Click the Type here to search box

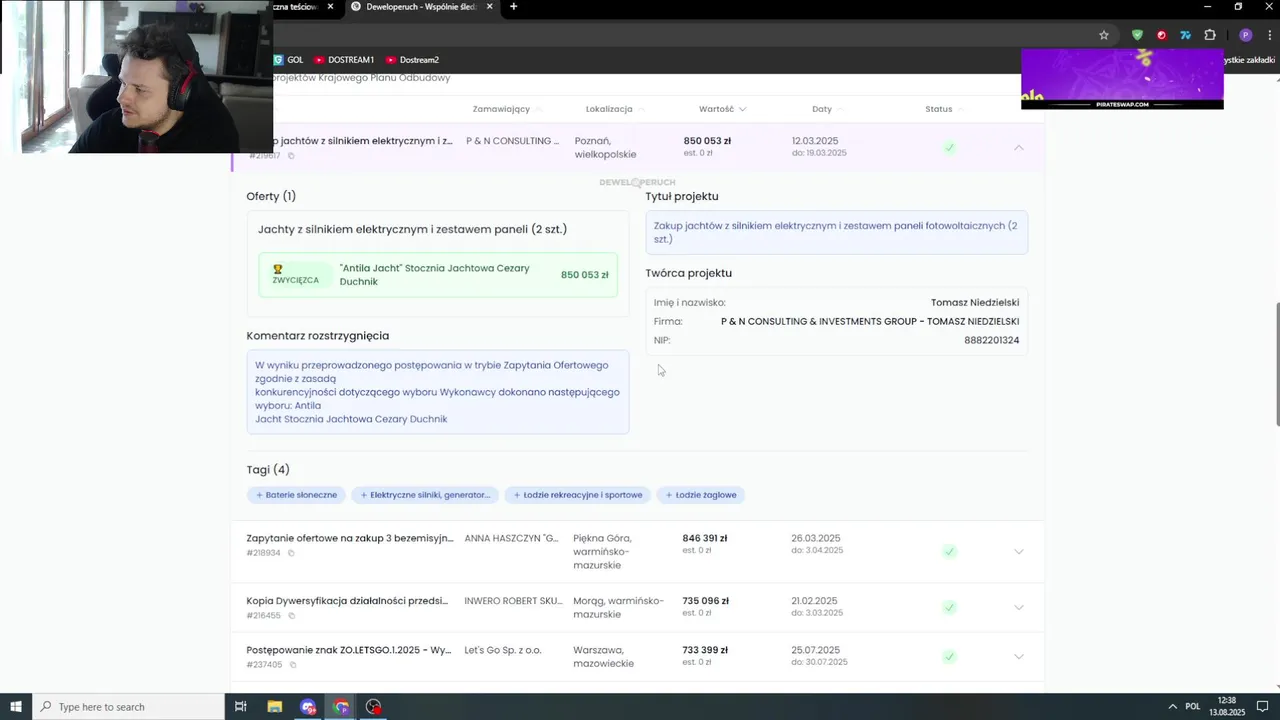128,707
